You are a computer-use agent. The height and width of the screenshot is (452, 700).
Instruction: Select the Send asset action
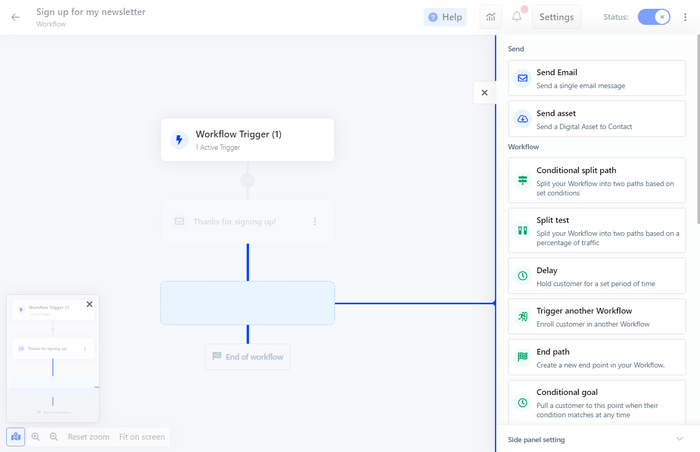pos(596,119)
